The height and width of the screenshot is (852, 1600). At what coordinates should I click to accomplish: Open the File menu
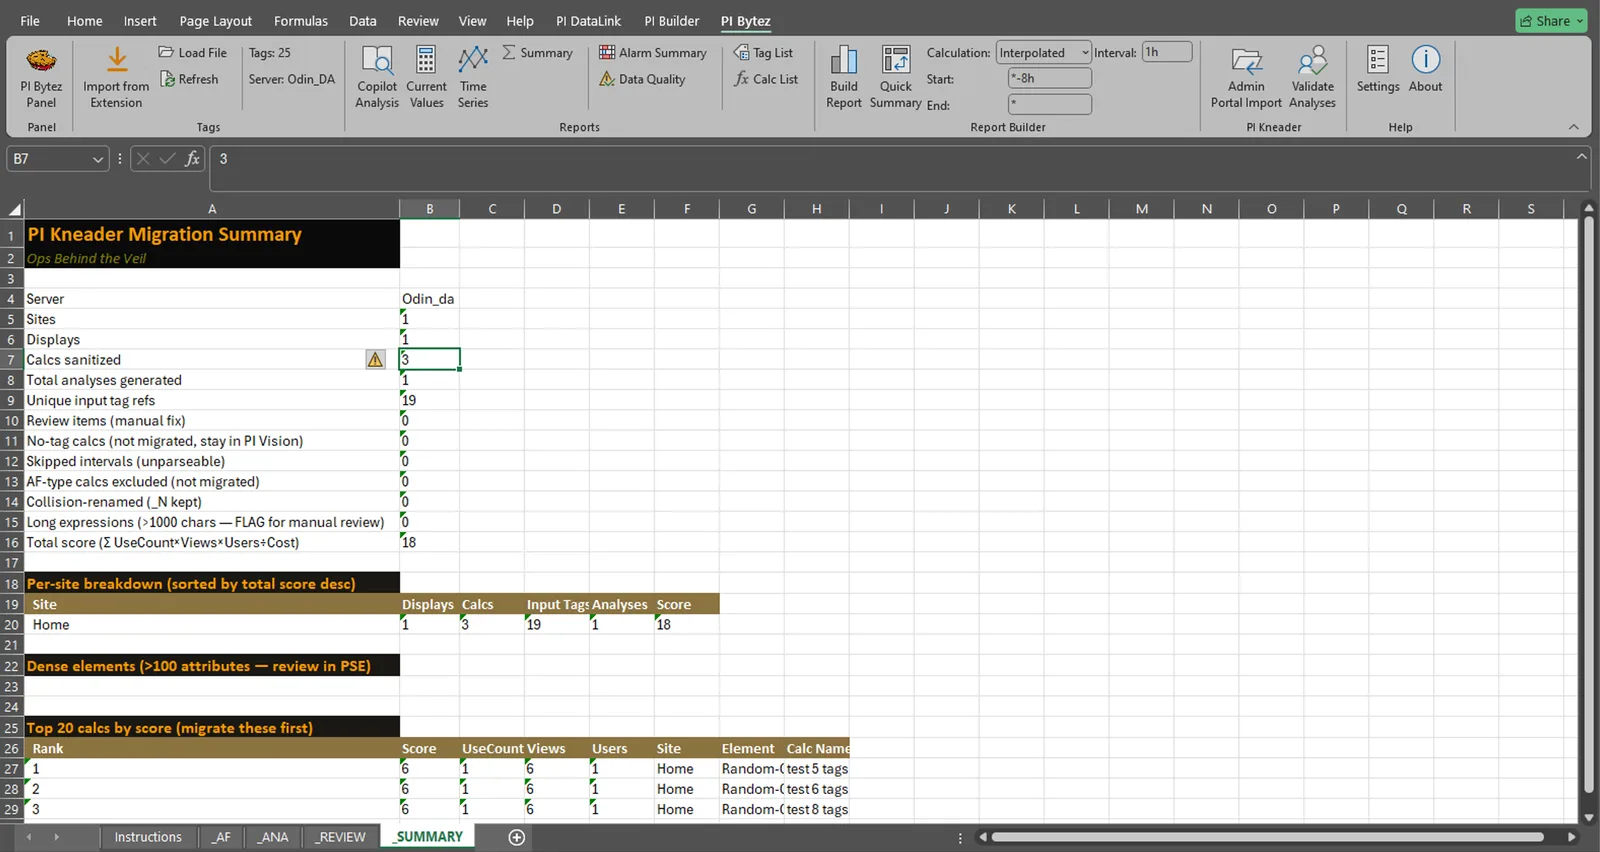tap(30, 21)
